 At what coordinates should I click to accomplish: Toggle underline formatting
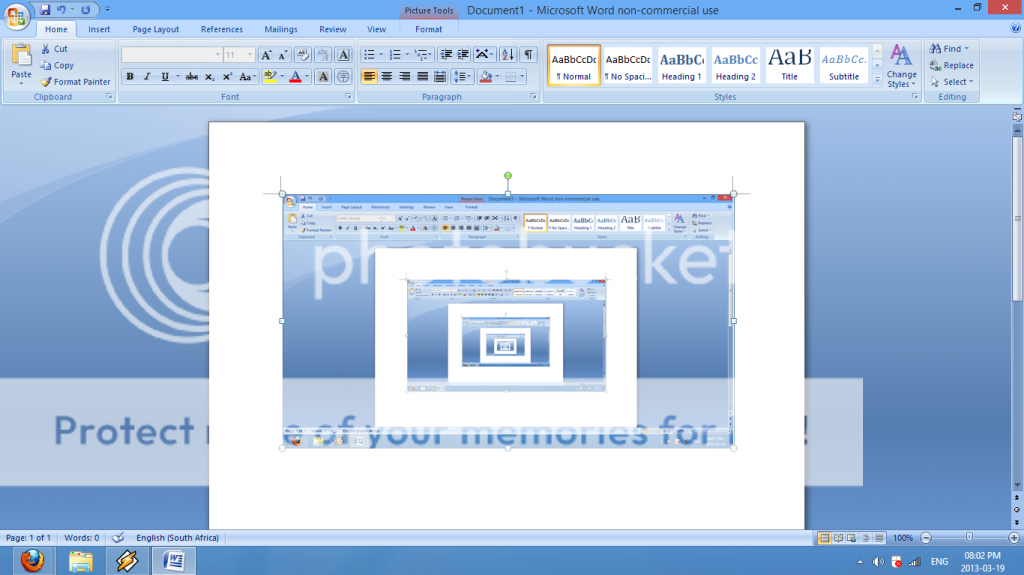[165, 76]
